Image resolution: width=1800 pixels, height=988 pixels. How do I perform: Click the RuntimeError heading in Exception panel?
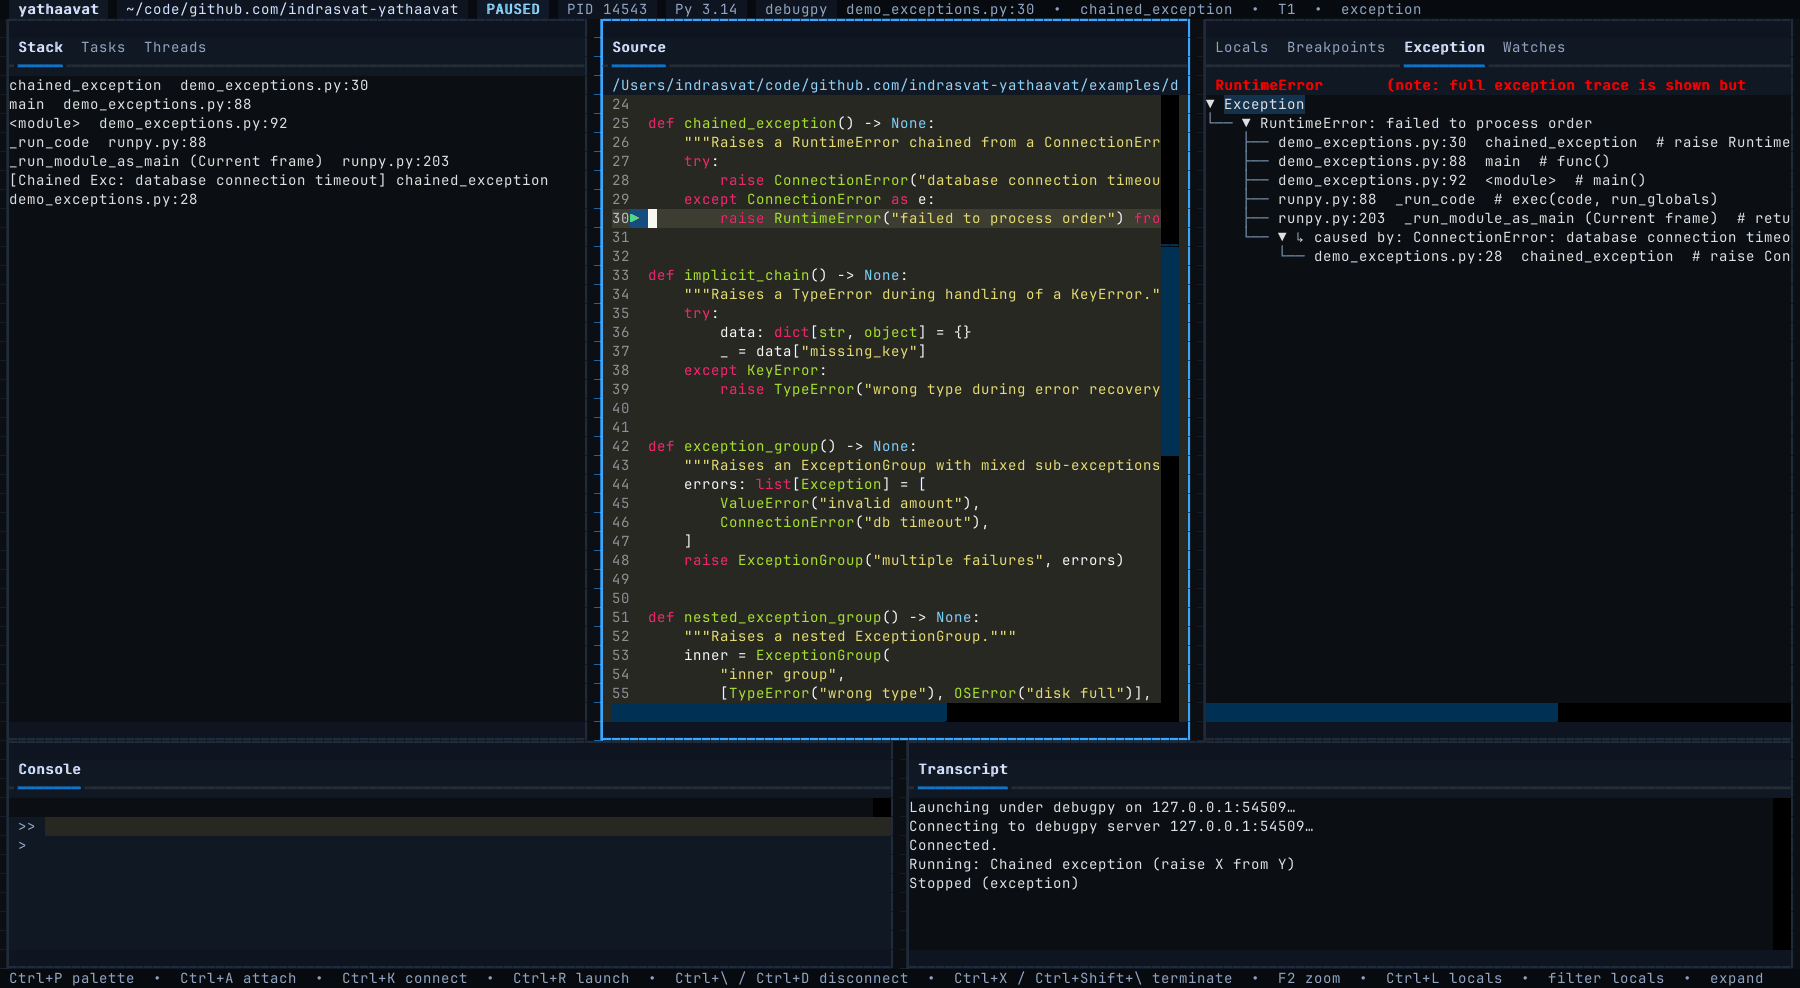coord(1269,85)
